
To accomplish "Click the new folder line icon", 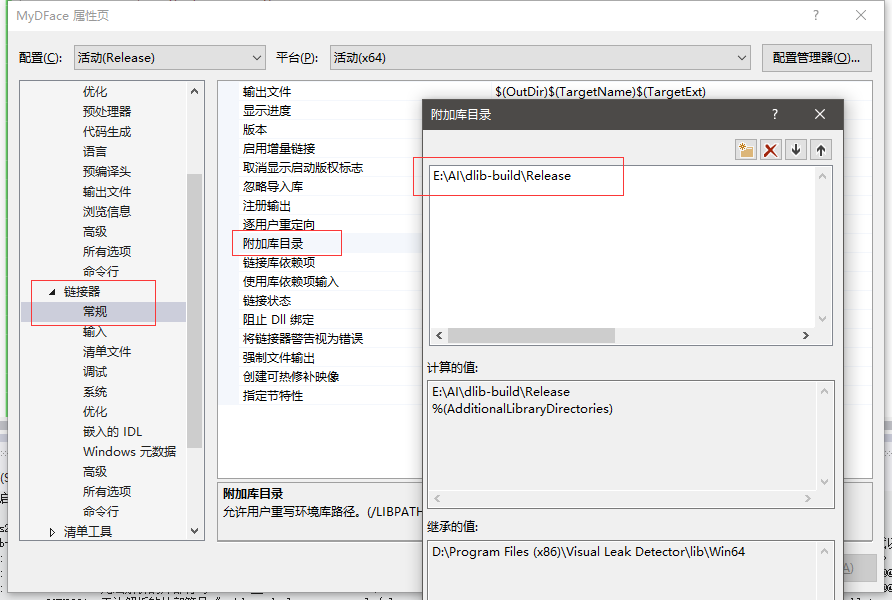I will (745, 150).
